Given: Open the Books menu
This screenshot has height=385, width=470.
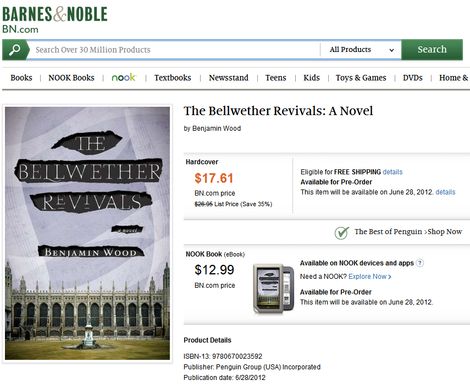Looking at the screenshot, I should click(x=21, y=78).
